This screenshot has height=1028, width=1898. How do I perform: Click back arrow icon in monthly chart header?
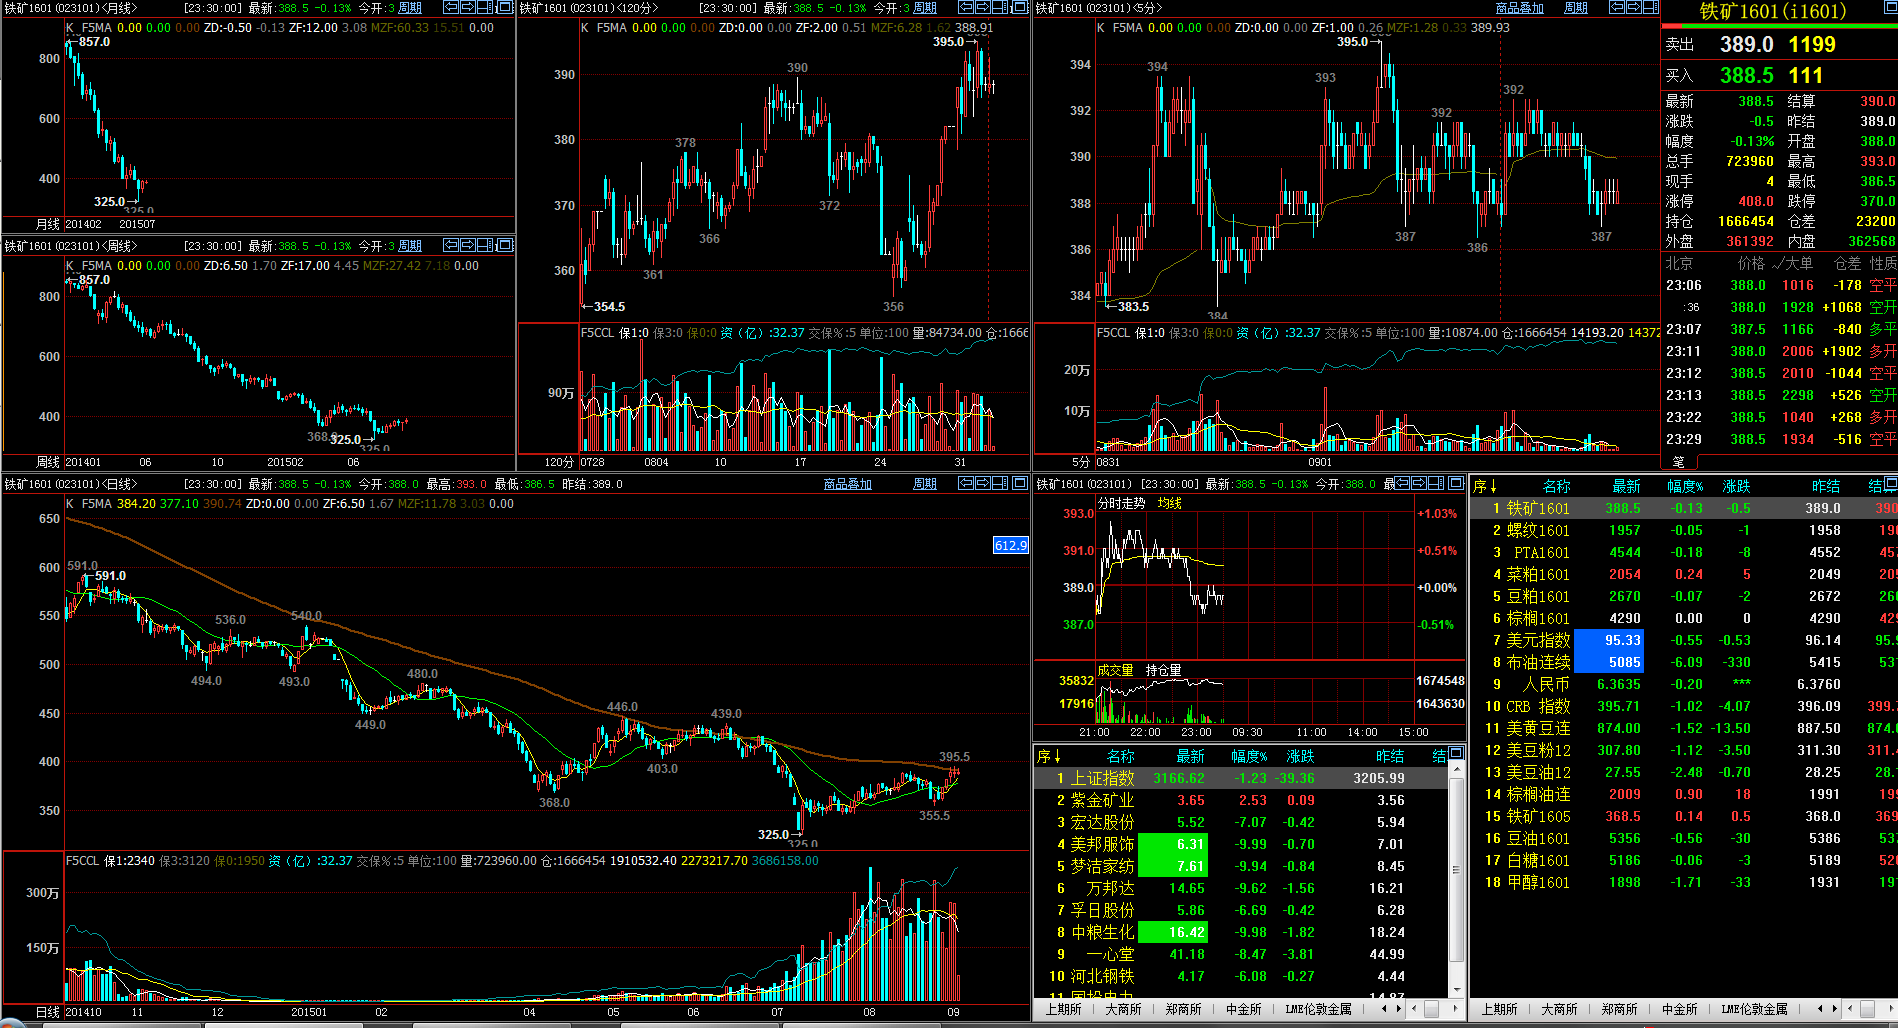click(x=451, y=7)
